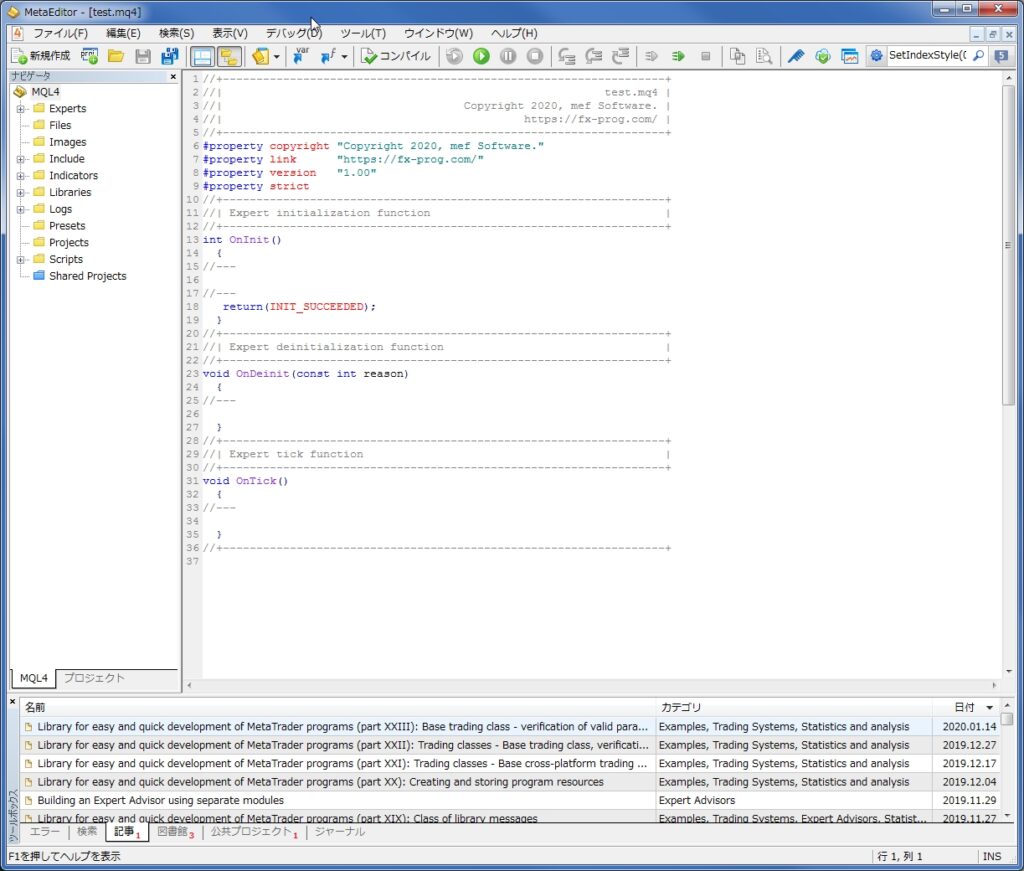This screenshot has width=1024, height=871.
Task: Click the insert variable 'var' icon
Action: point(300,56)
